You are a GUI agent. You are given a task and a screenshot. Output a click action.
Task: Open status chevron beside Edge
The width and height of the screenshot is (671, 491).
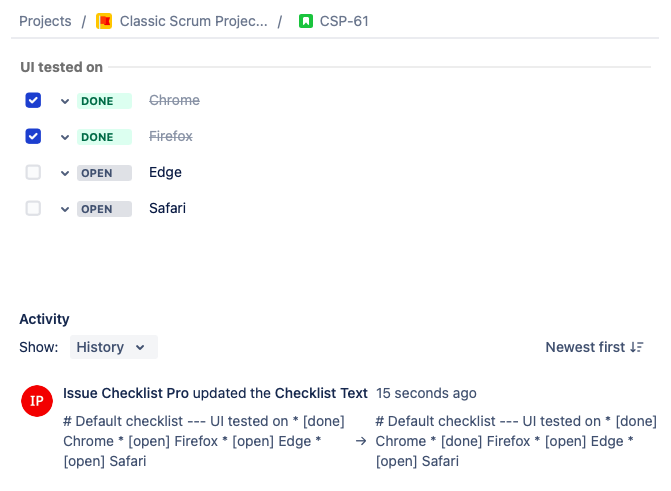tap(65, 173)
